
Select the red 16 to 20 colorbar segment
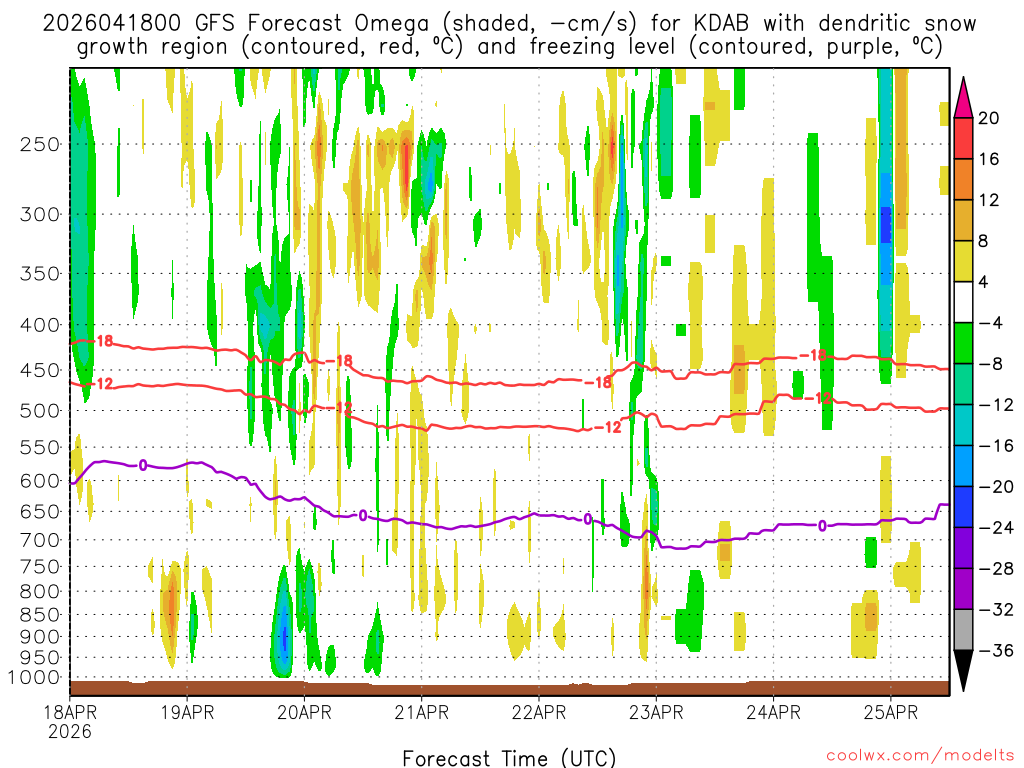tap(963, 138)
